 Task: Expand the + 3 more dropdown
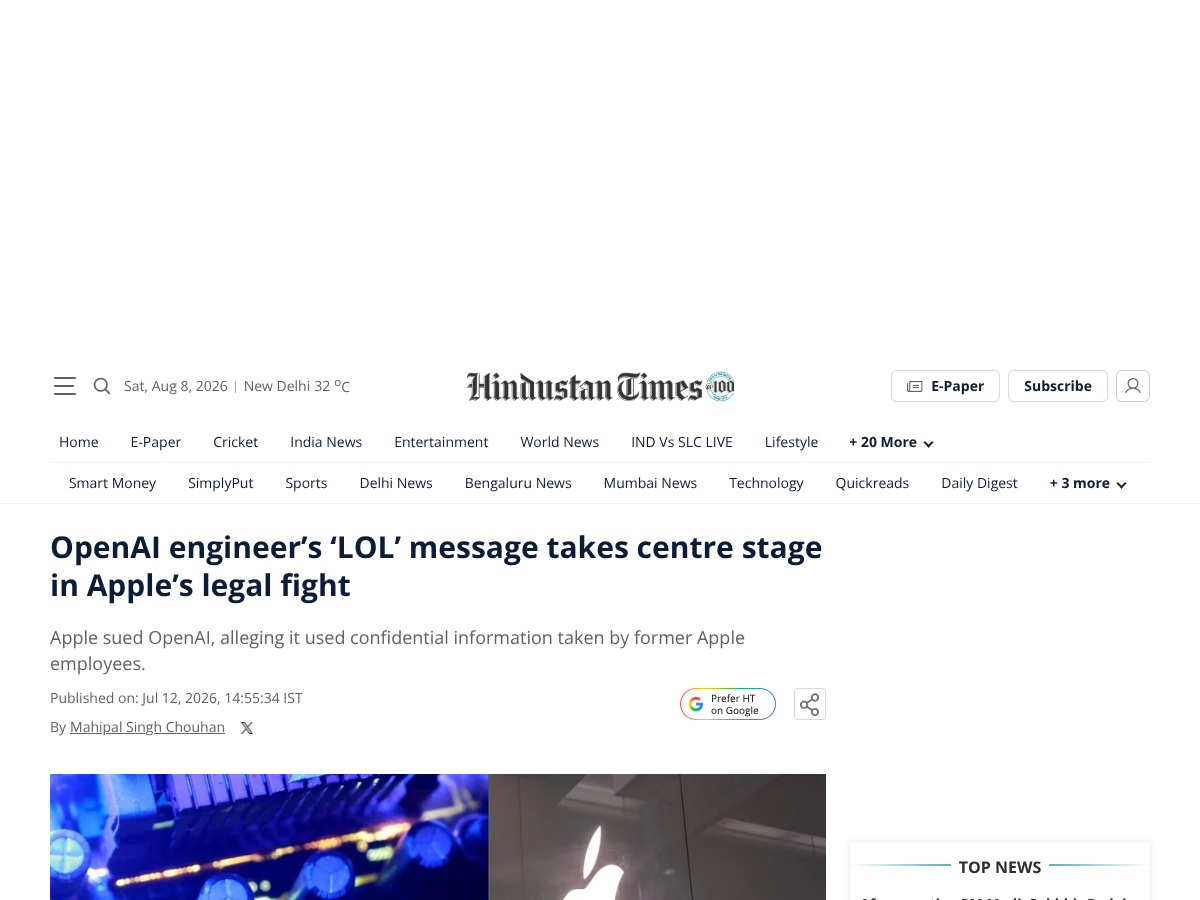(x=1088, y=483)
